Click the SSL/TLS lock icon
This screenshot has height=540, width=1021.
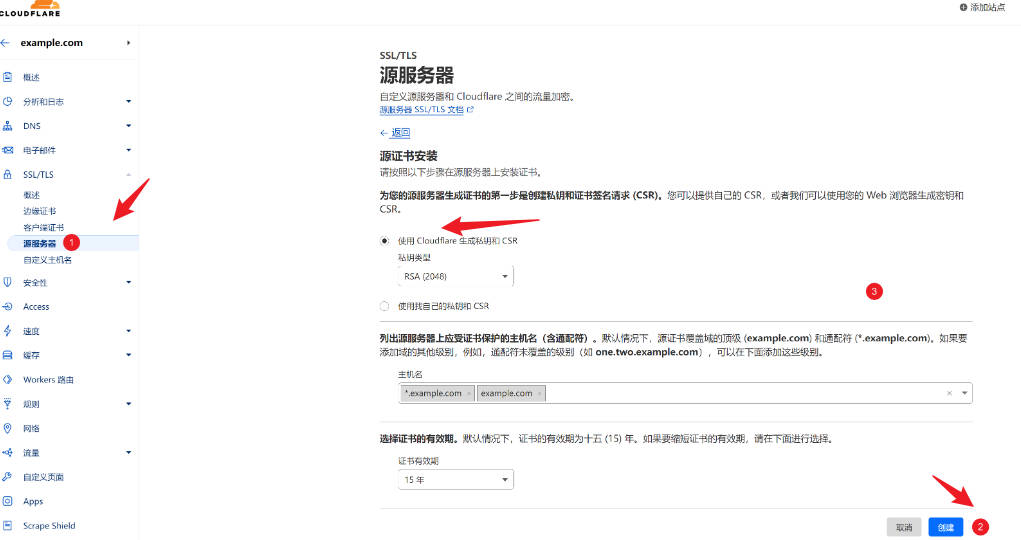coord(7,175)
